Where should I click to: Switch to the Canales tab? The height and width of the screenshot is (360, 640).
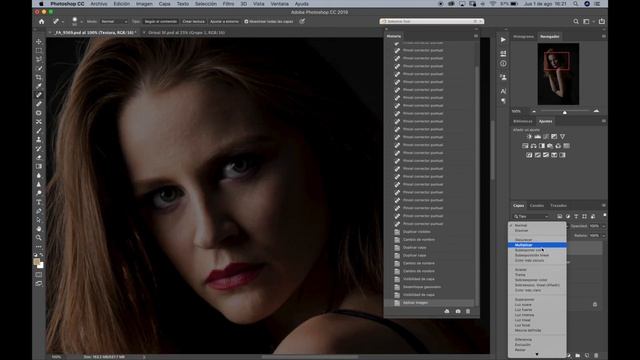537,205
